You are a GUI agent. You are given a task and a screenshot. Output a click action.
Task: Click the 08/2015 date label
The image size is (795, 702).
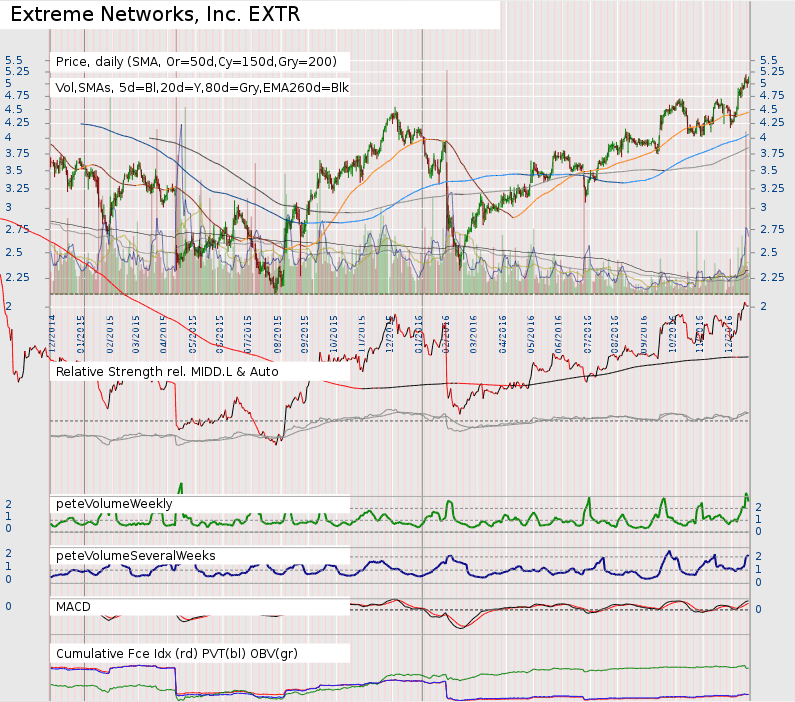(277, 335)
